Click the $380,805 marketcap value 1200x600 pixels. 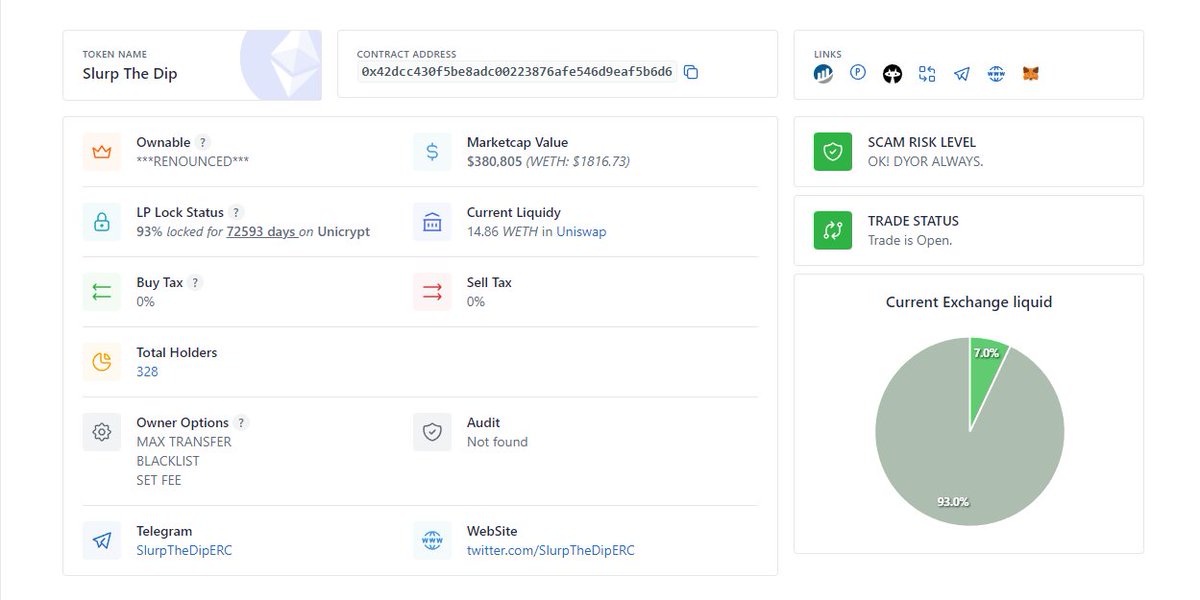(x=494, y=161)
